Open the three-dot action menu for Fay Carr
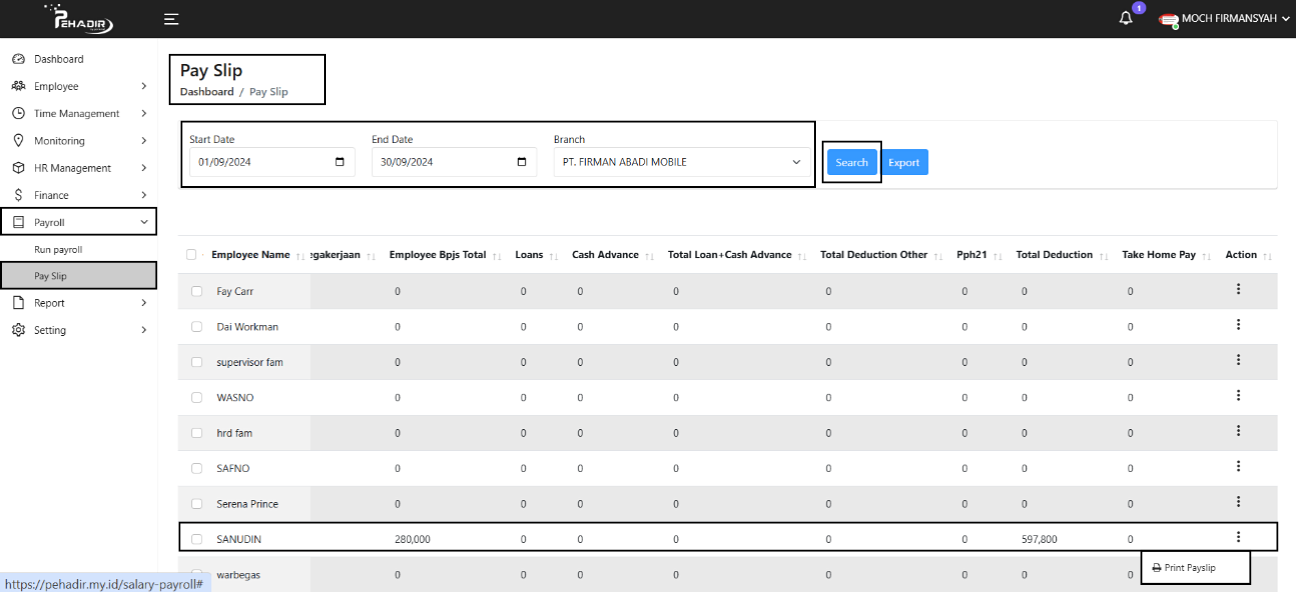This screenshot has height=592, width=1296. point(1238,289)
